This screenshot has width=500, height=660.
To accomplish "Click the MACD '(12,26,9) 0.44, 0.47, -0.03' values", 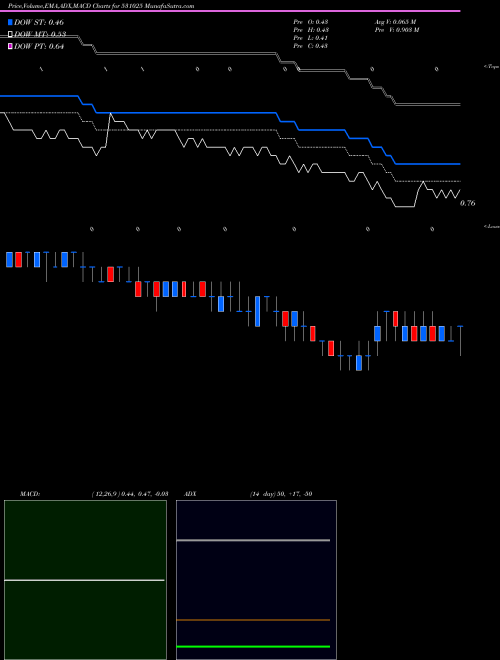I will [130, 494].
